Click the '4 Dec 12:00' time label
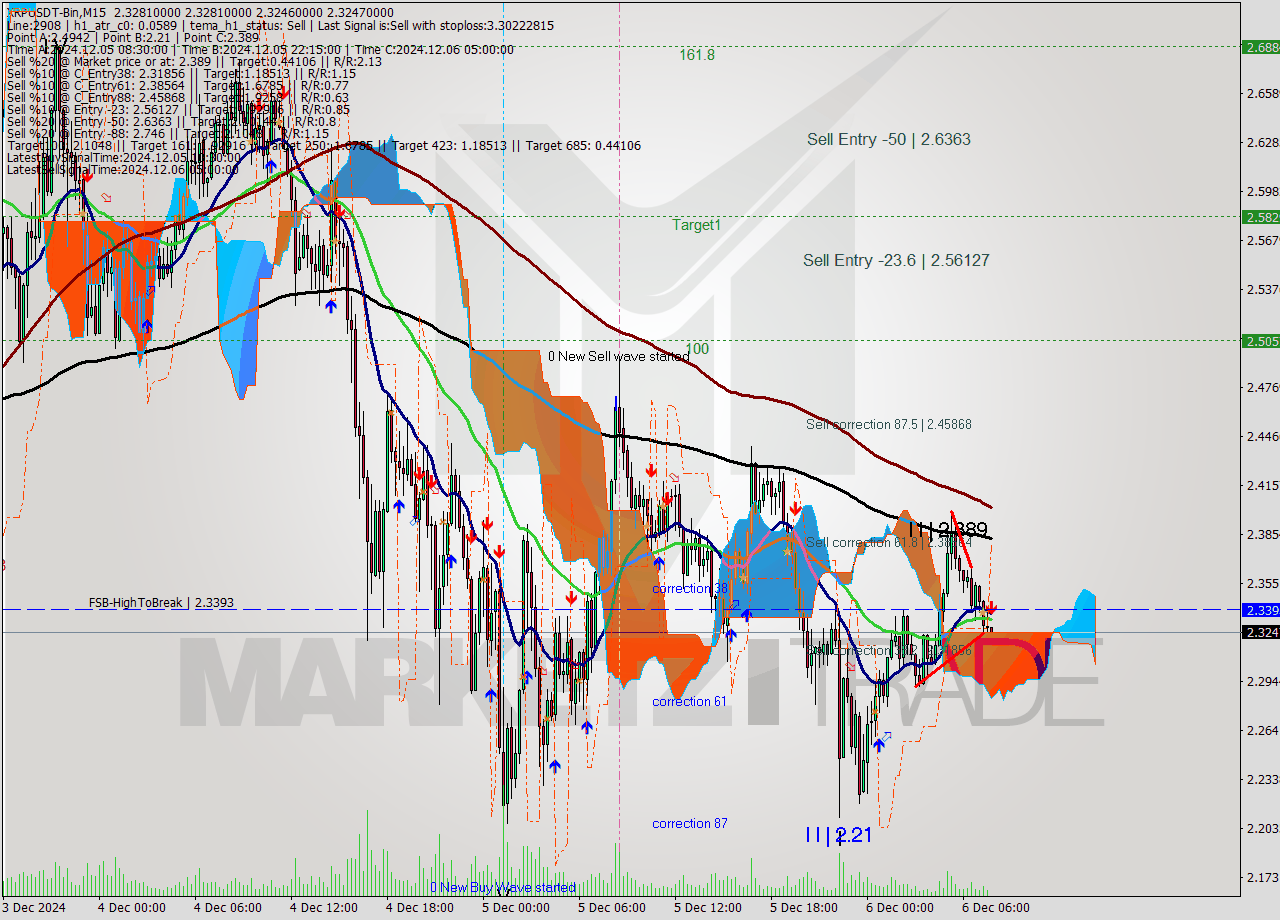This screenshot has width=1280, height=920. (x=323, y=908)
